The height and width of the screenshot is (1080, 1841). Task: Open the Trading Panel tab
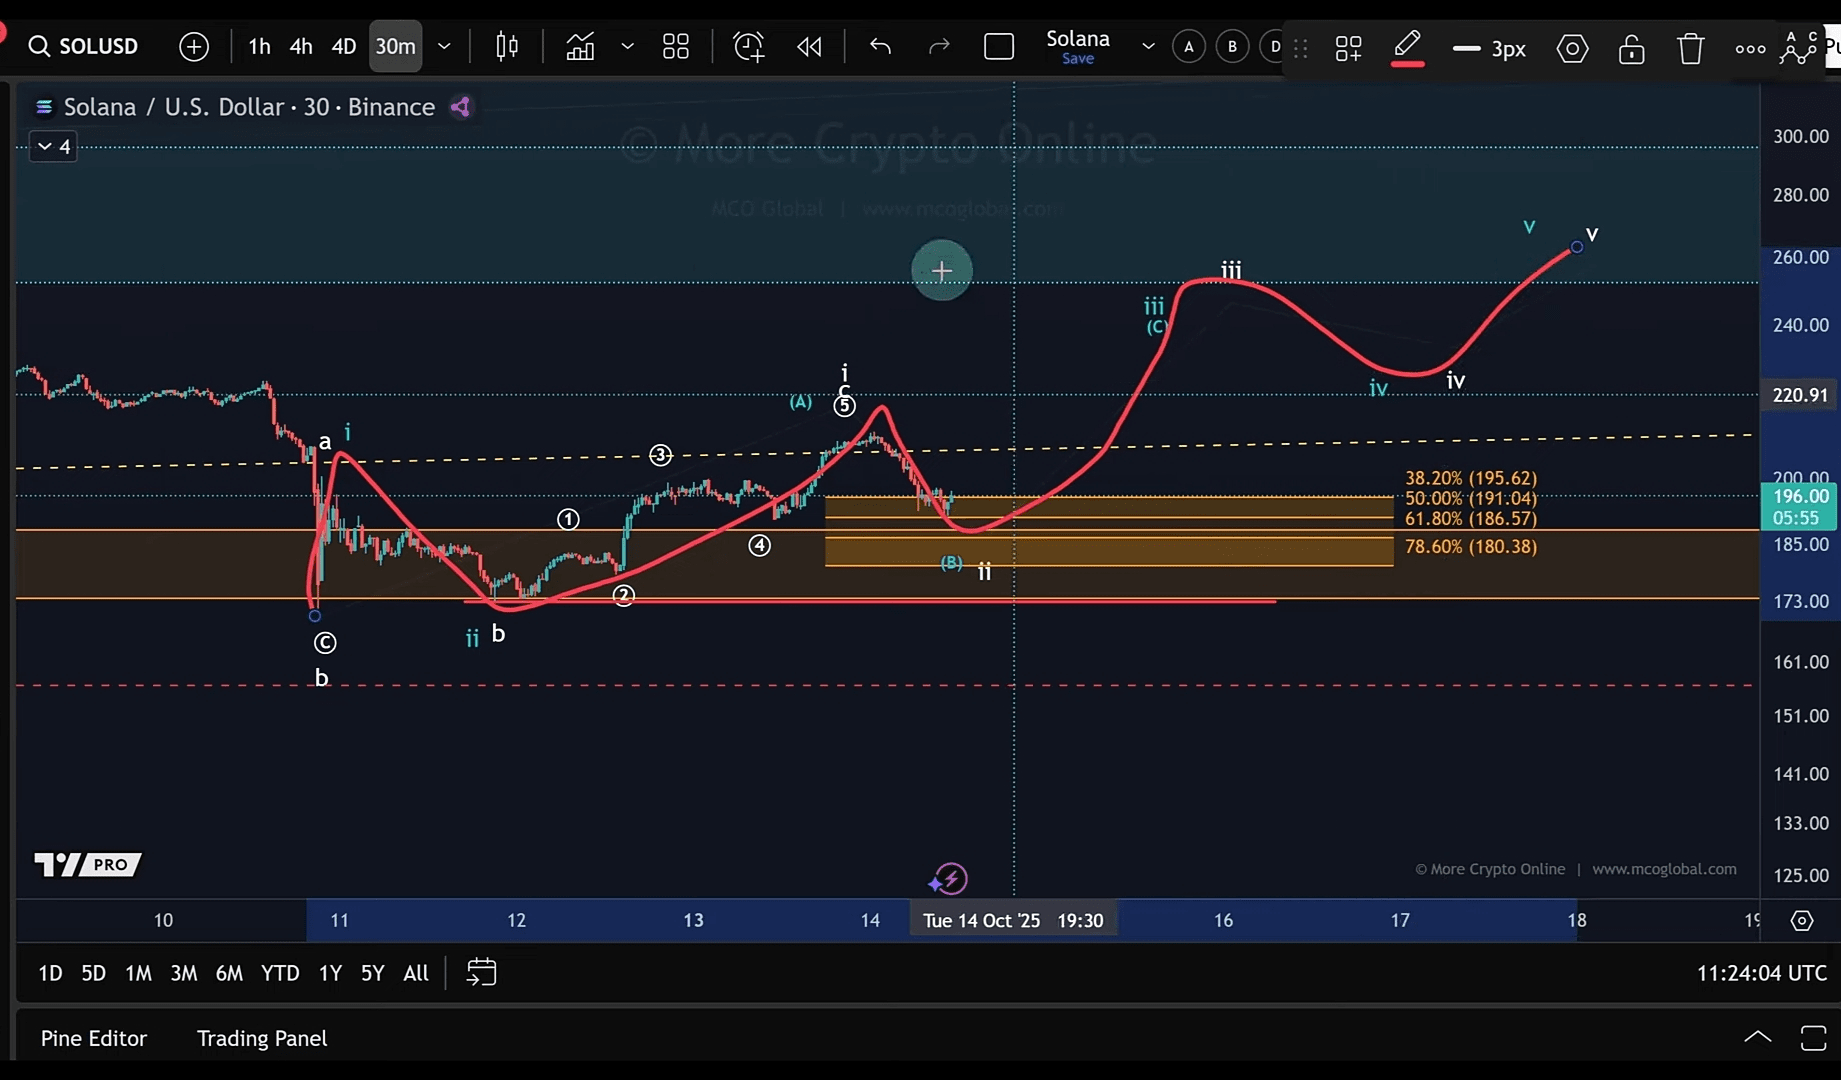(262, 1038)
